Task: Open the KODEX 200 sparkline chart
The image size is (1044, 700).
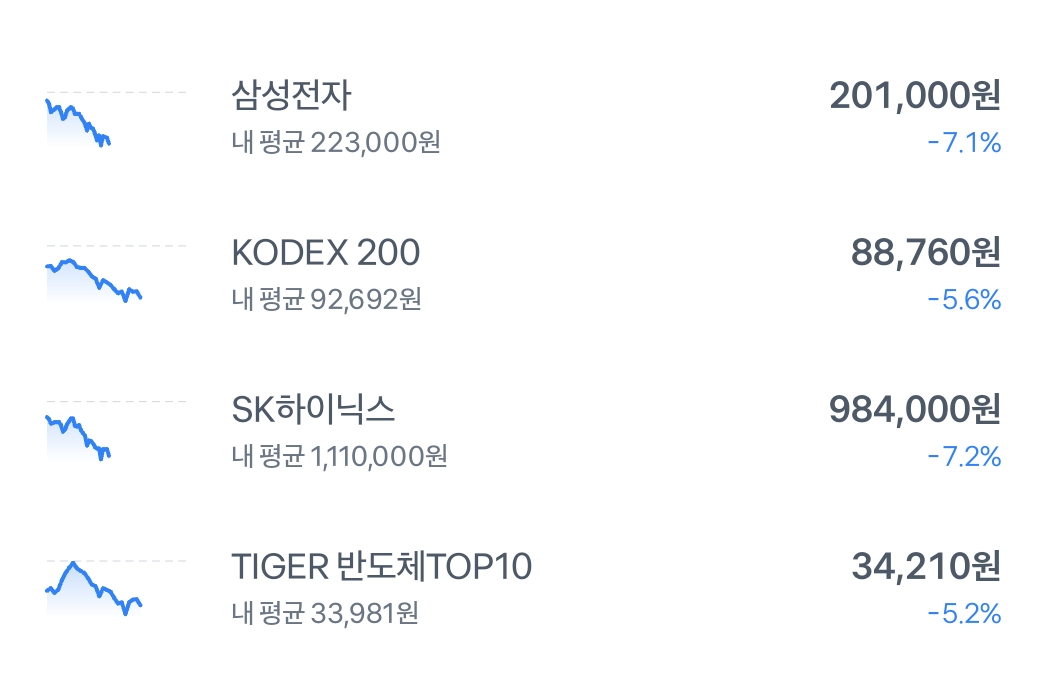Action: point(116,275)
